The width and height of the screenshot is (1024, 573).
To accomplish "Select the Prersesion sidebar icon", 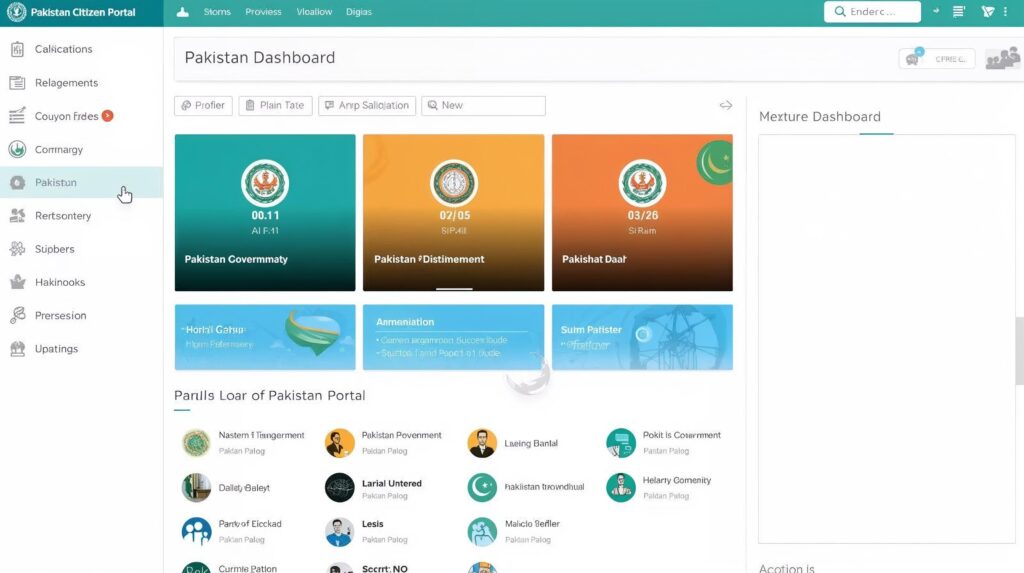I will [18, 316].
